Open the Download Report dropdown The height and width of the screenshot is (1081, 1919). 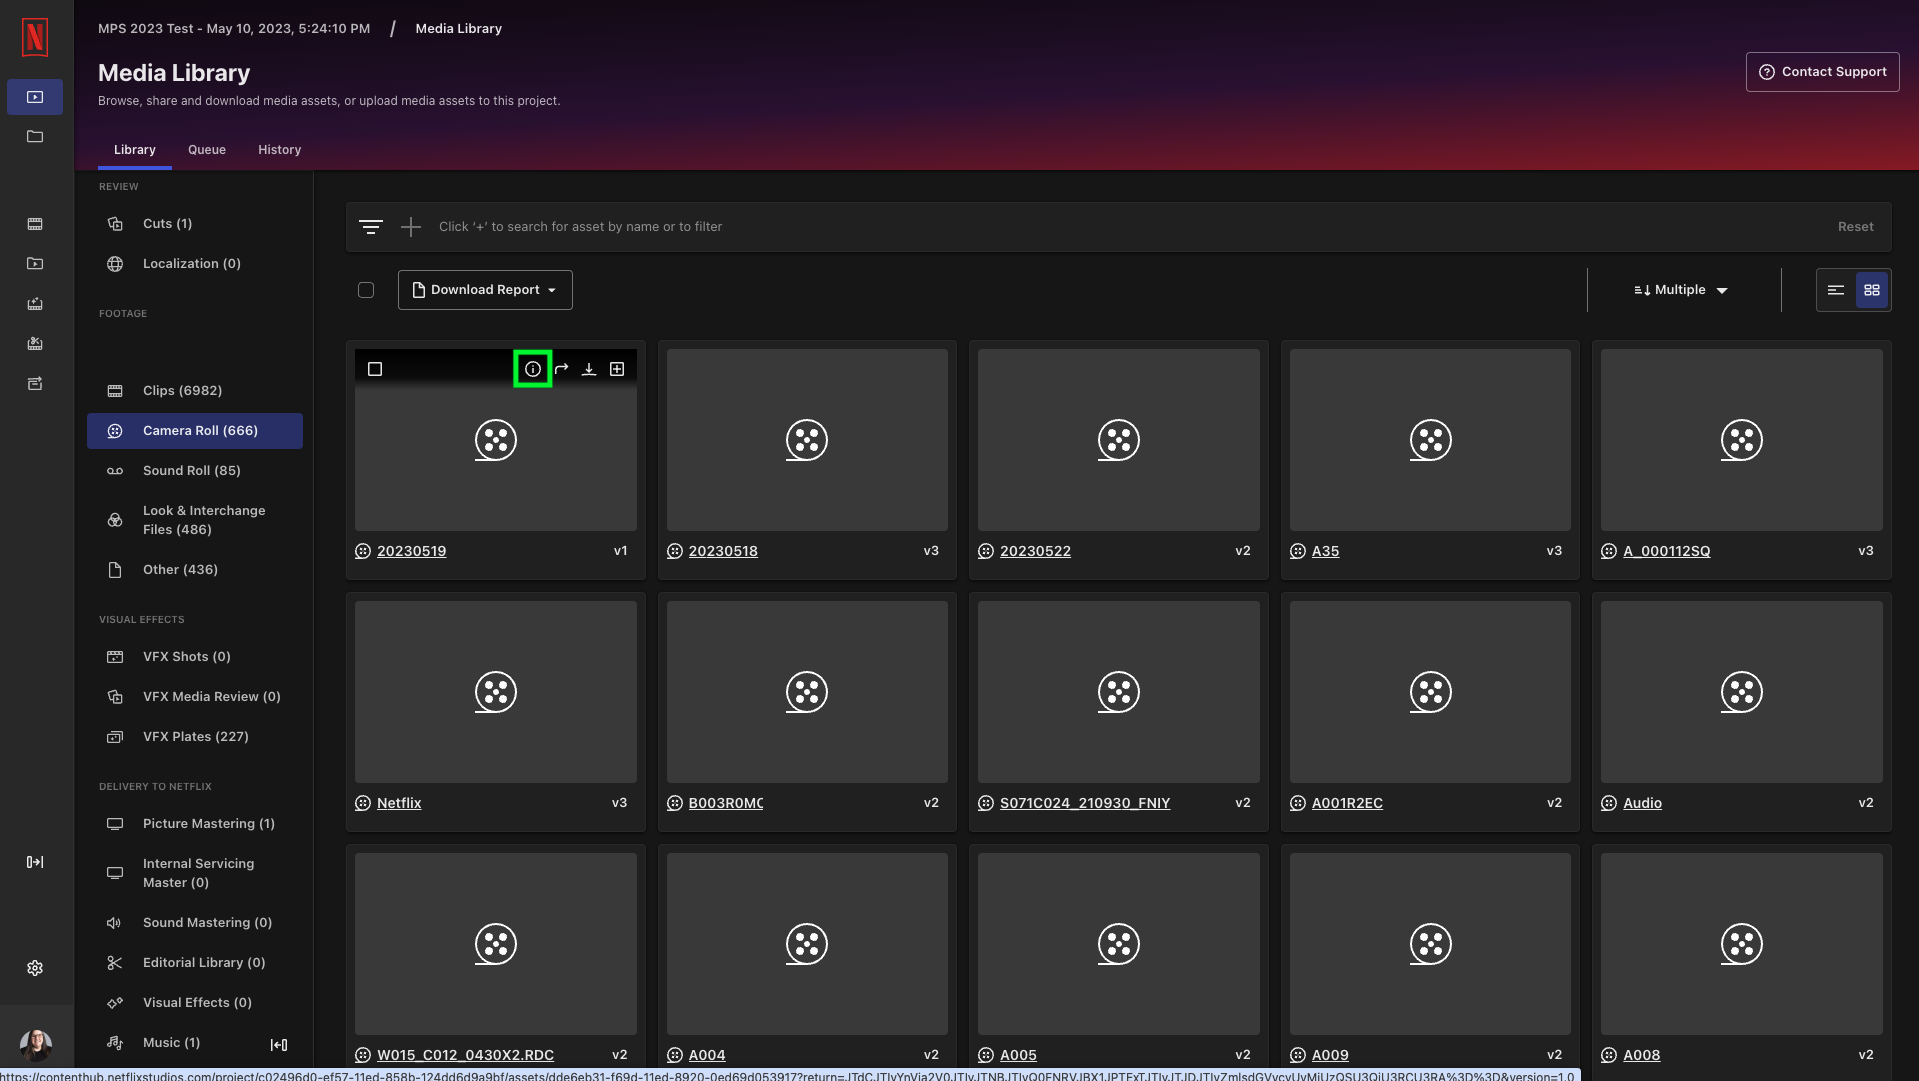pyautogui.click(x=485, y=290)
